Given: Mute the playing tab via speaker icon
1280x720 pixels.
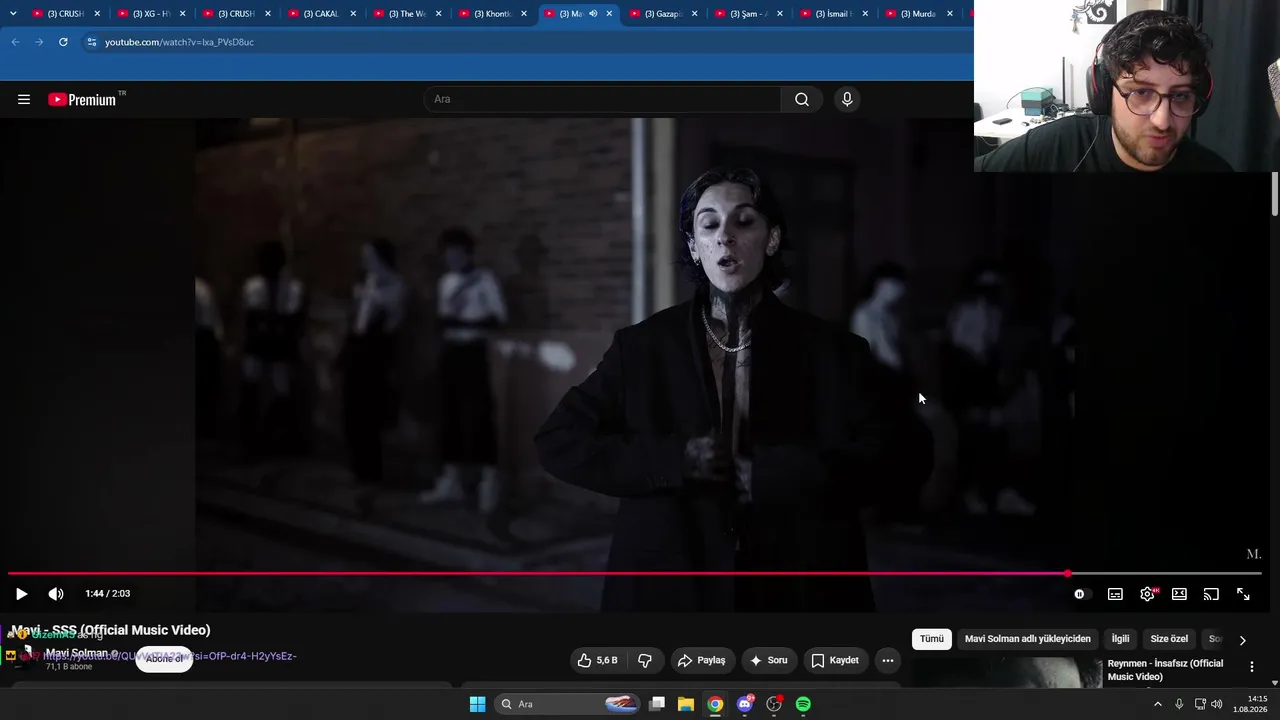Looking at the screenshot, I should click(x=593, y=14).
